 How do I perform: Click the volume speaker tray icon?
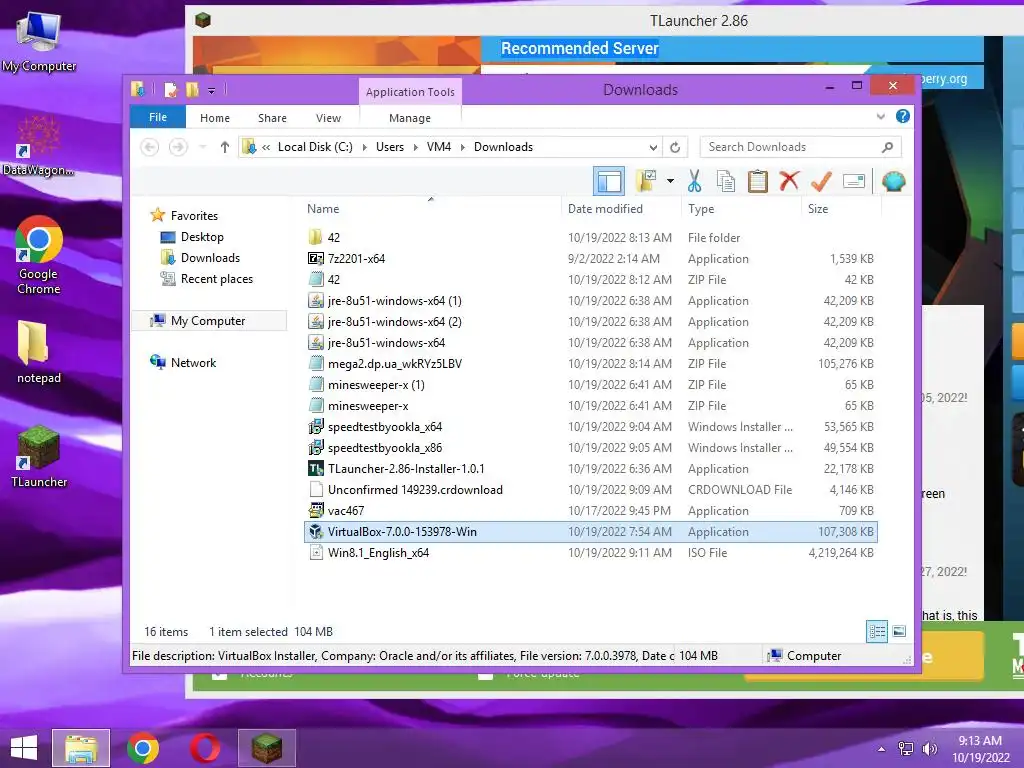point(929,749)
